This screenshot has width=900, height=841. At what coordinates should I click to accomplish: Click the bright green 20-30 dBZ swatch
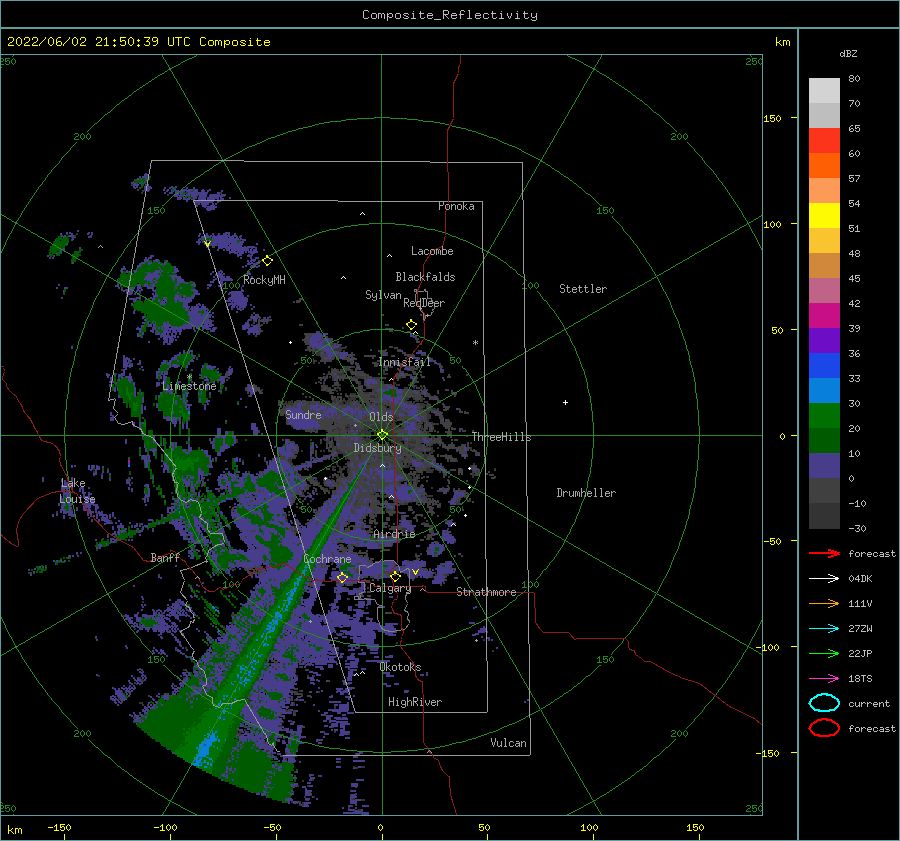pyautogui.click(x=824, y=416)
